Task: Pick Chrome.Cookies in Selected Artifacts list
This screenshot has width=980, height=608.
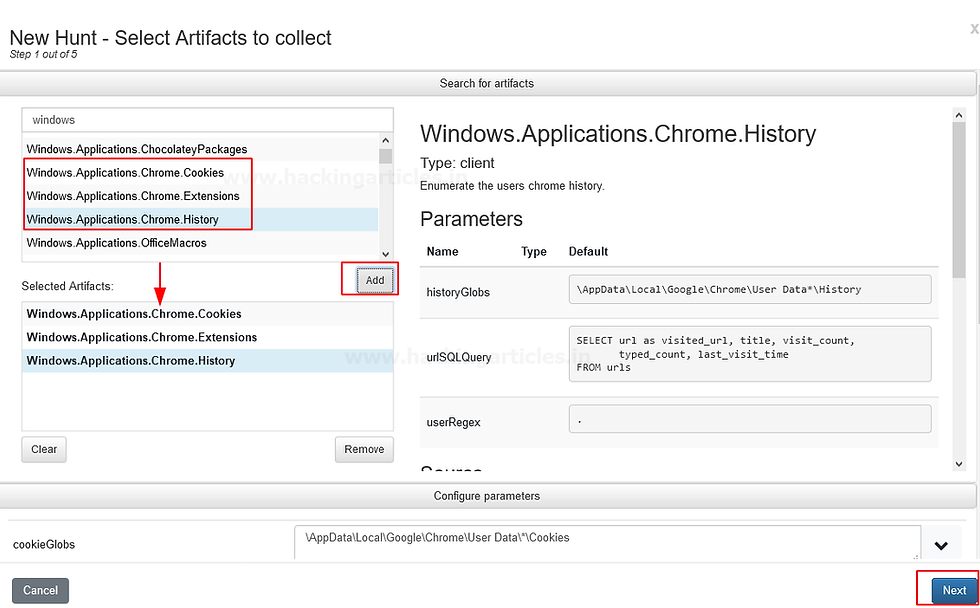Action: 208,314
